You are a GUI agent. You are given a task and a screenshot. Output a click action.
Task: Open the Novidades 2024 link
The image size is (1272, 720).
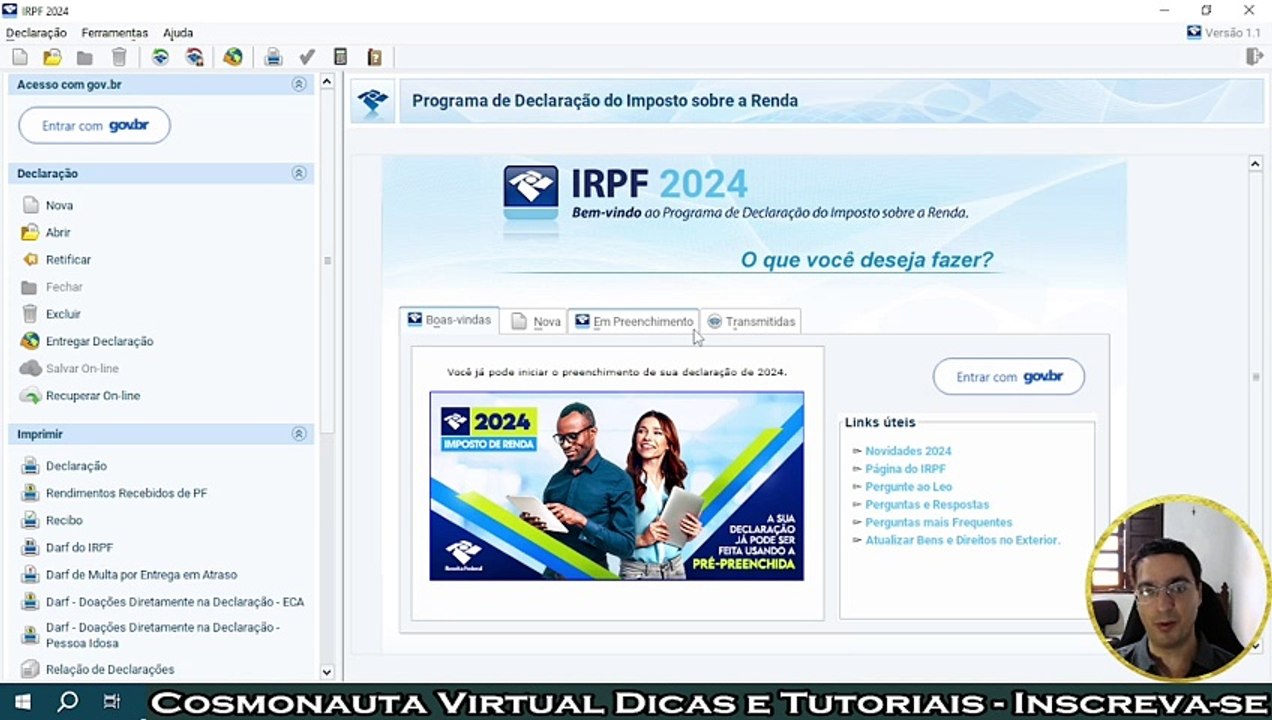[908, 451]
